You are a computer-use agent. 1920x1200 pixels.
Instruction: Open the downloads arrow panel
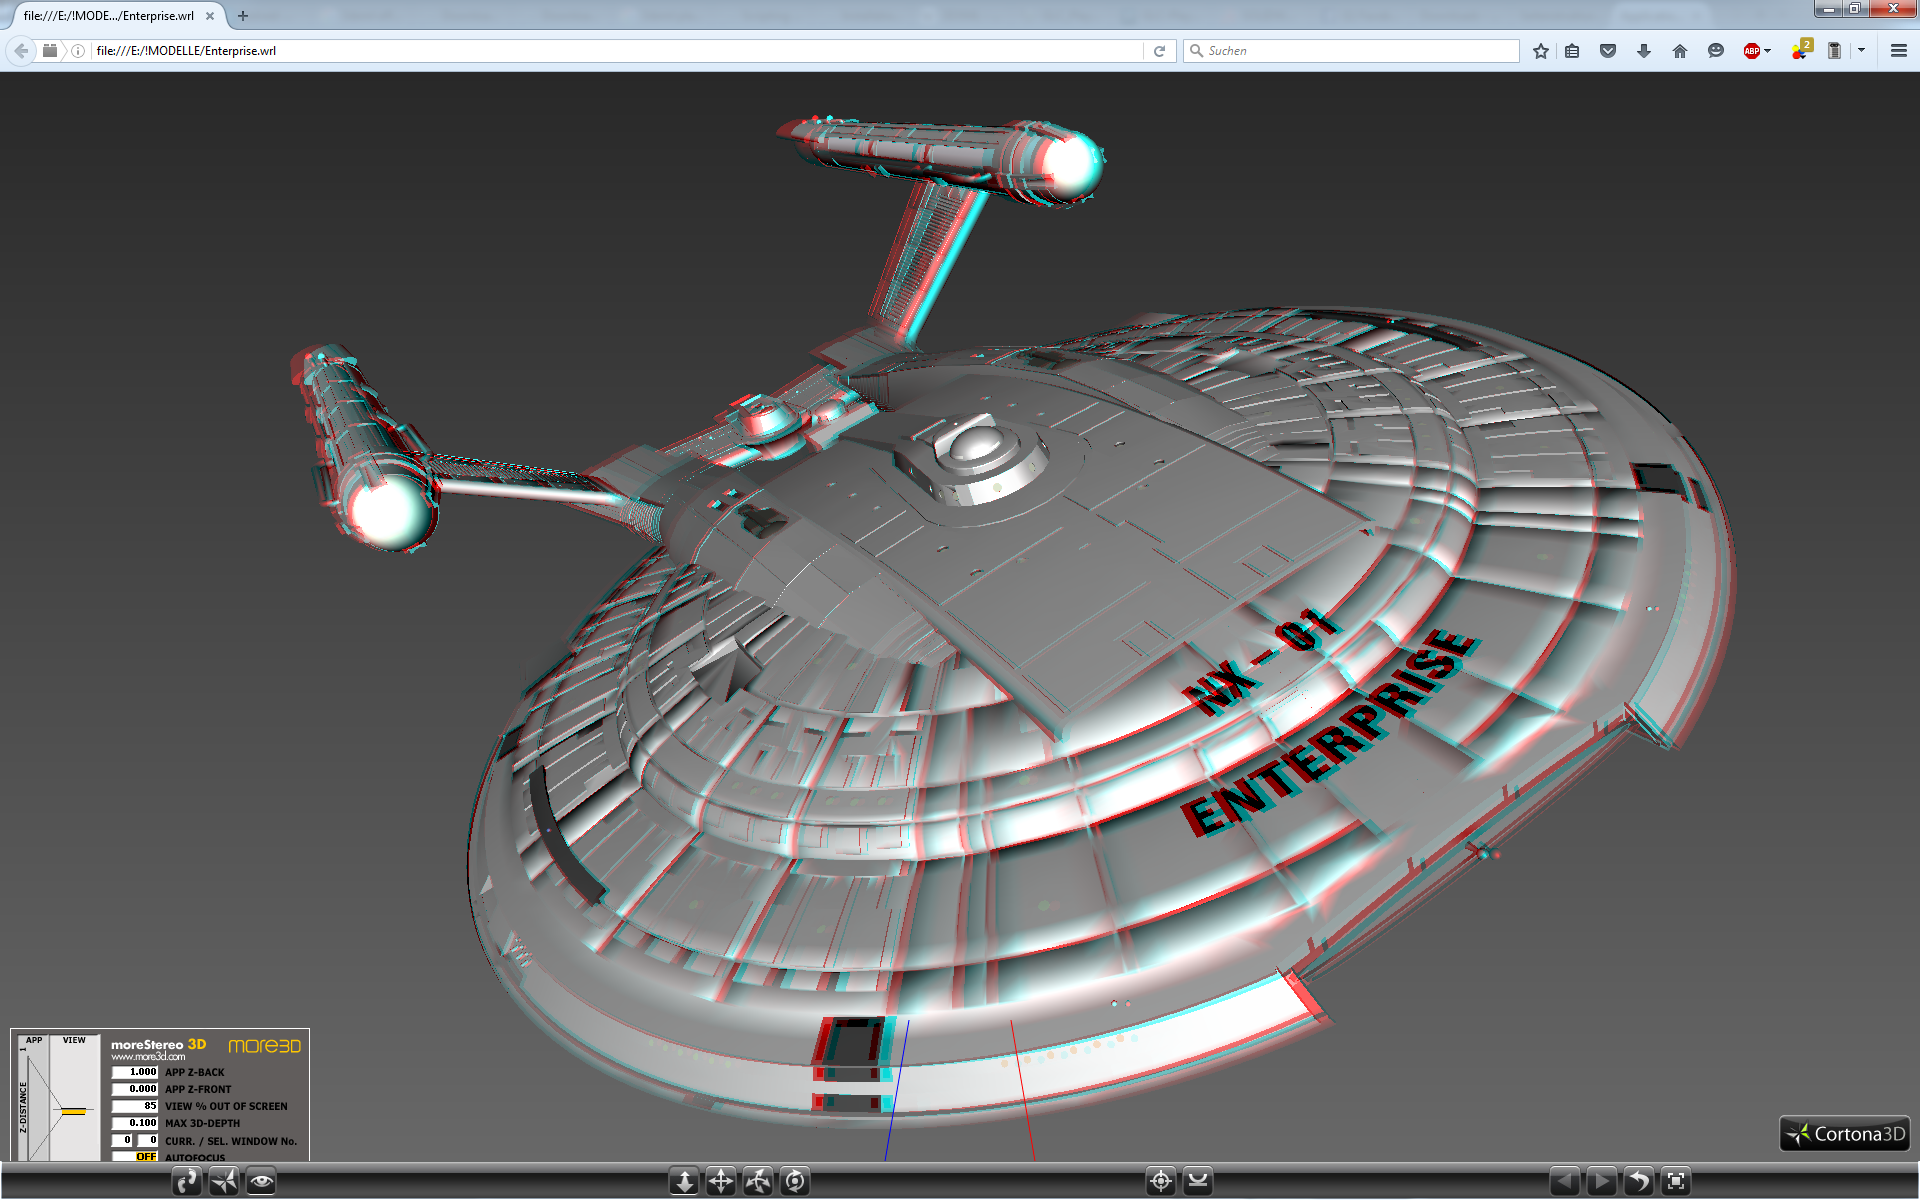coord(1644,51)
